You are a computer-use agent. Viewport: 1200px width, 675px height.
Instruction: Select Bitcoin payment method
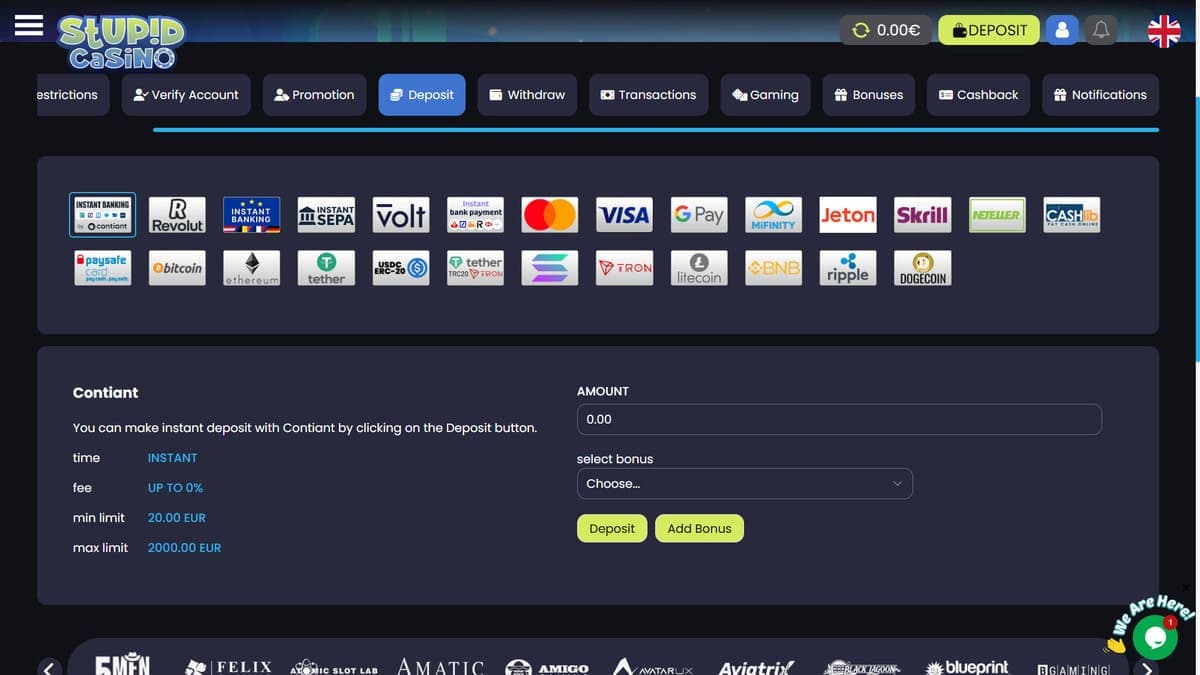pos(177,268)
